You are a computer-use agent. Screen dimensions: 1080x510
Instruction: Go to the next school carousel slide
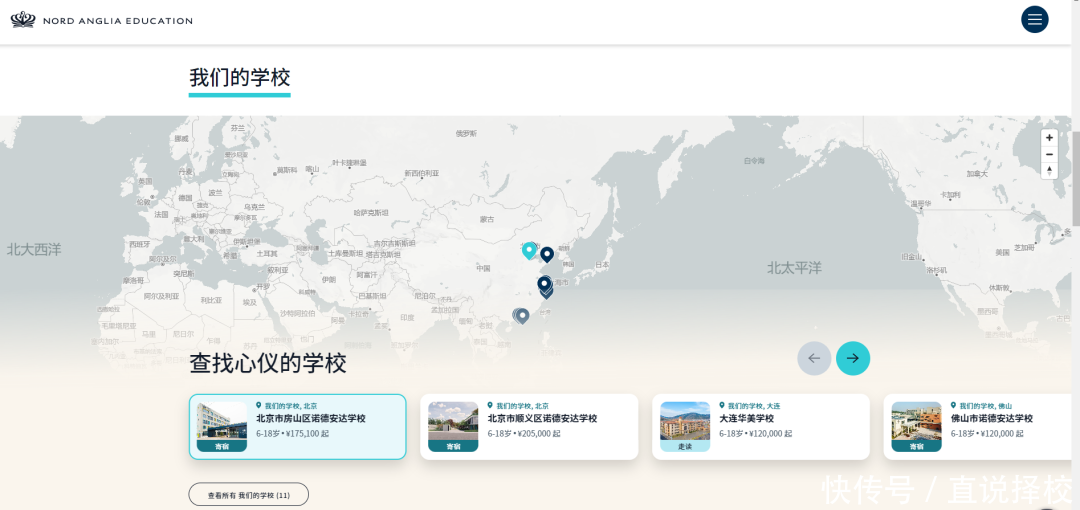pos(852,358)
